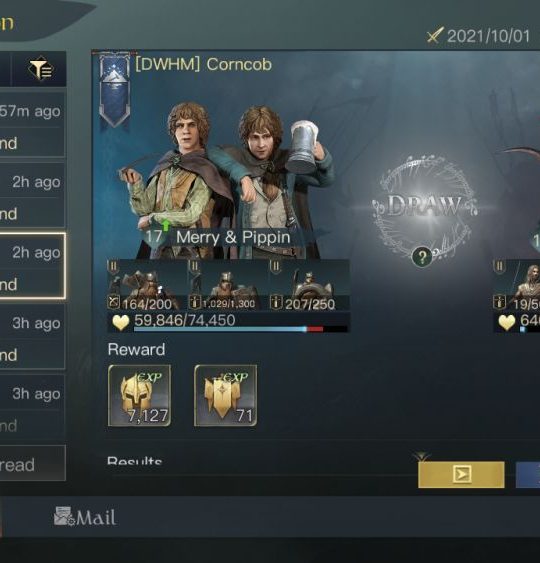Select the 164/200 troop unit icon
540x563 pixels.
(x=147, y=285)
